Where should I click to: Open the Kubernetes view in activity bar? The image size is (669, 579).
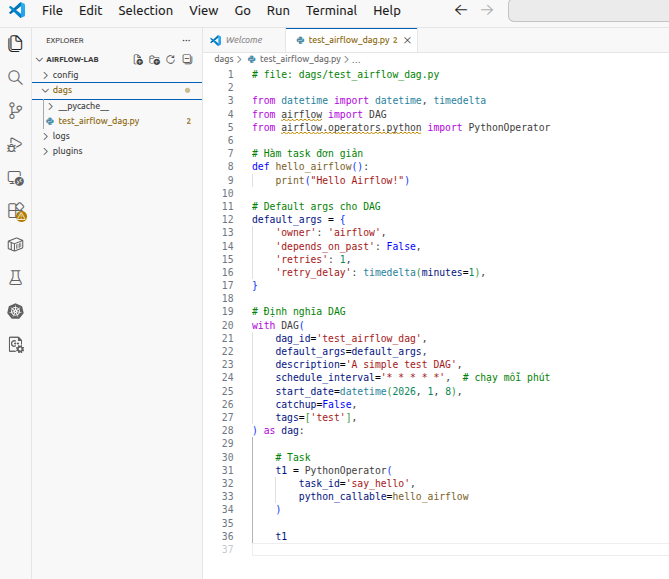15,311
